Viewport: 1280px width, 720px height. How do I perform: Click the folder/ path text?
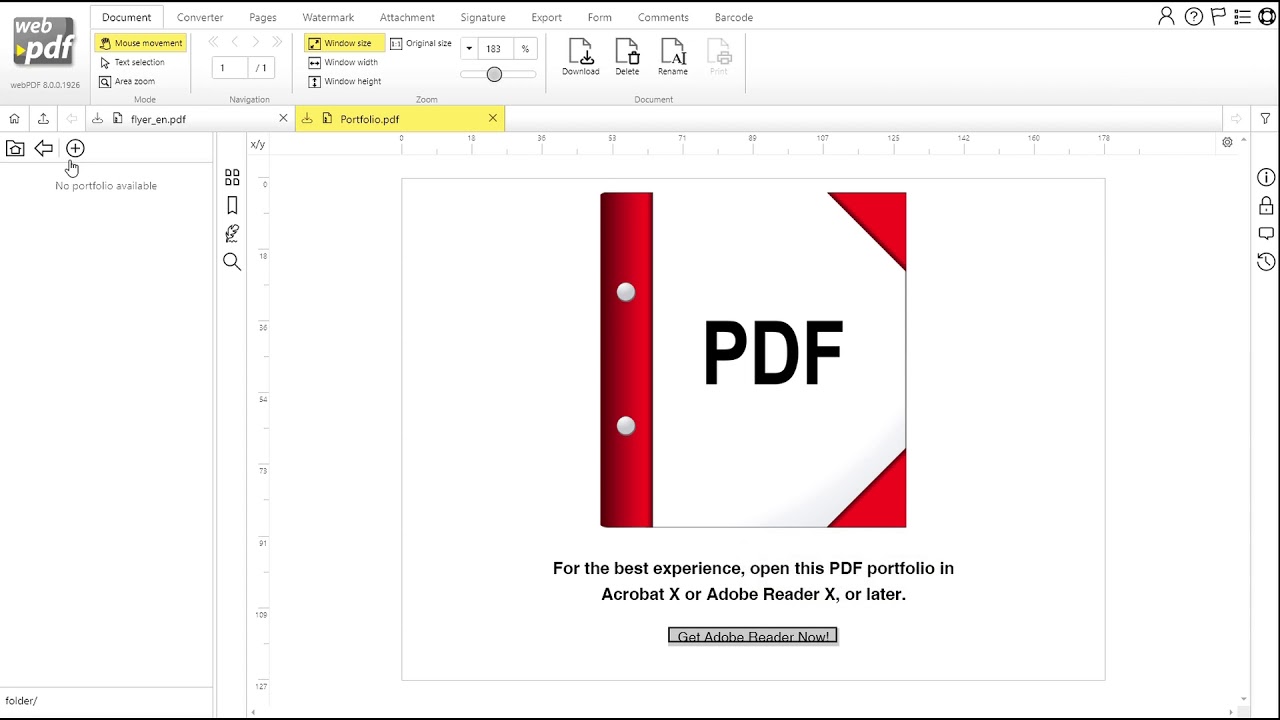click(21, 701)
